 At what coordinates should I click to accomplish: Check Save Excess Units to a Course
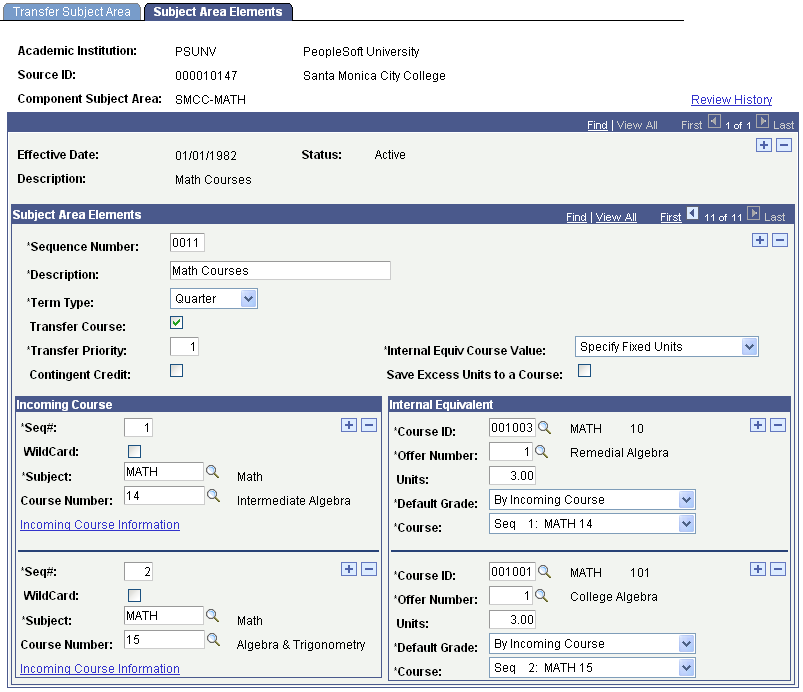coord(584,371)
